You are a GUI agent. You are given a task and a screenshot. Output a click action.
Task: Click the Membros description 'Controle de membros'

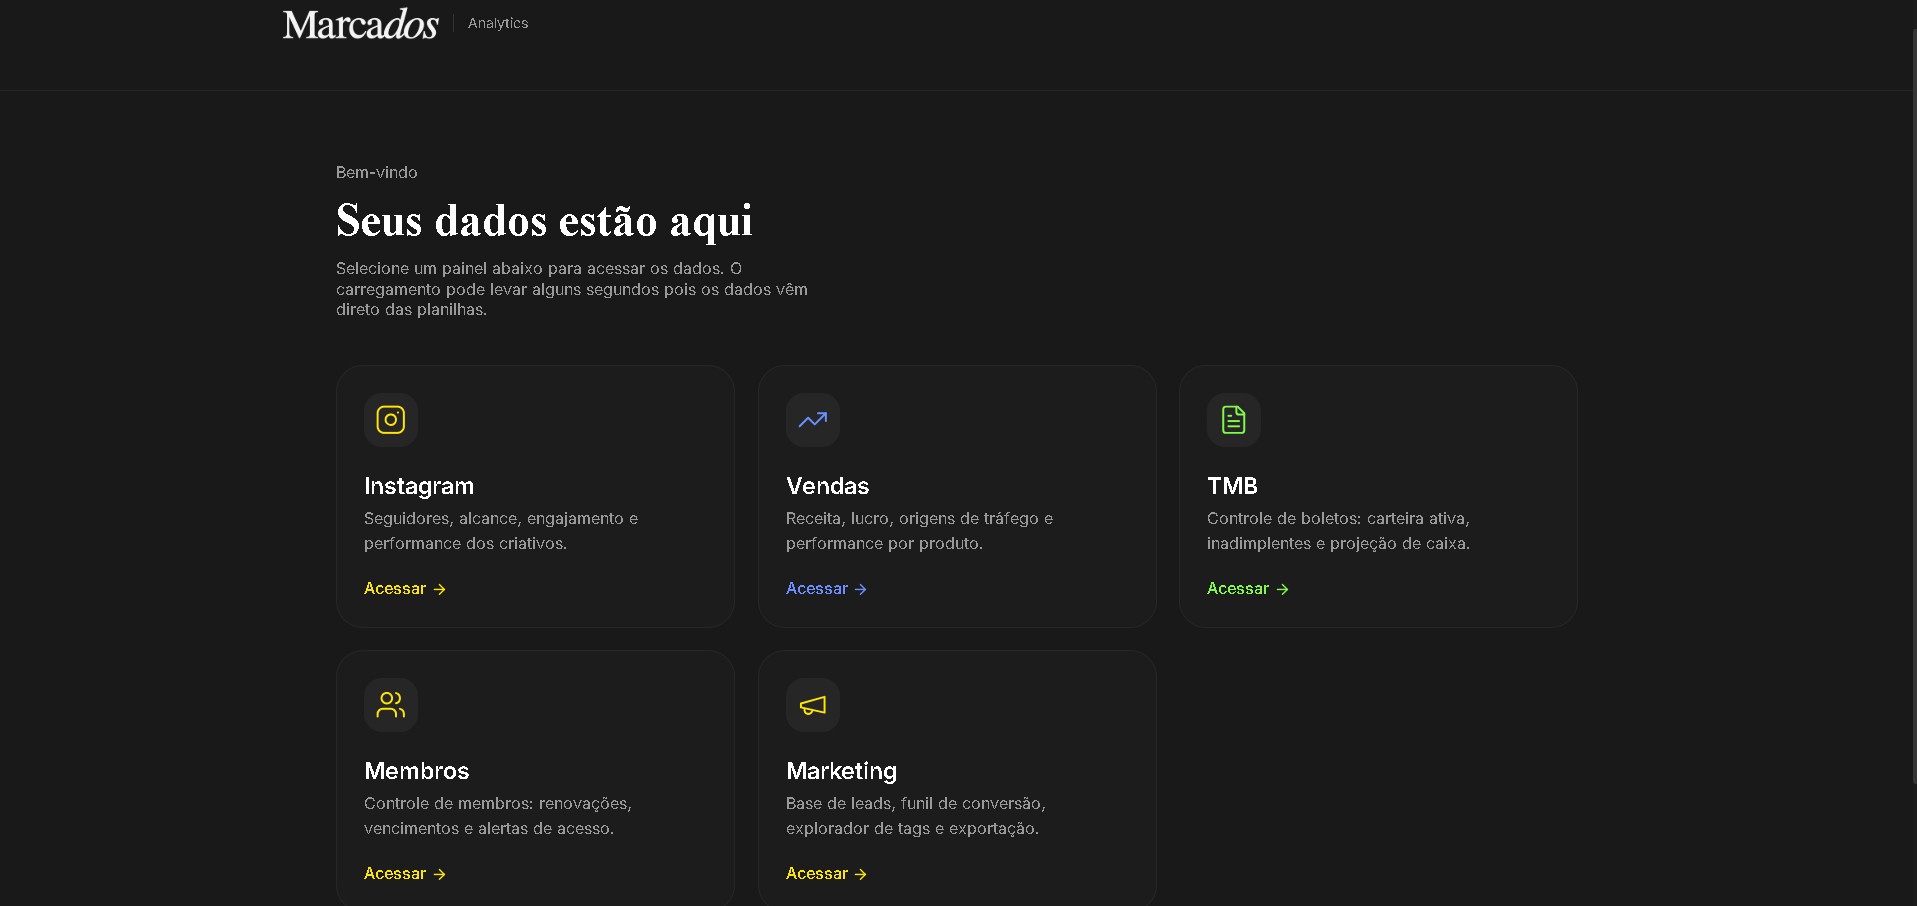pos(498,816)
